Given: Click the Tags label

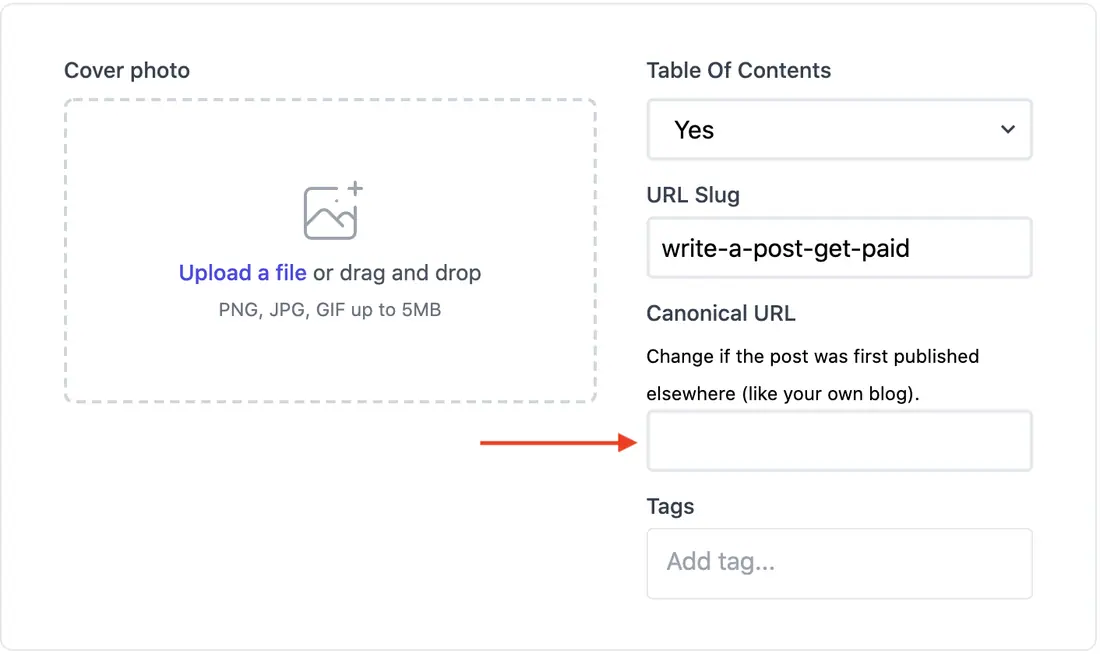Looking at the screenshot, I should click(x=670, y=506).
